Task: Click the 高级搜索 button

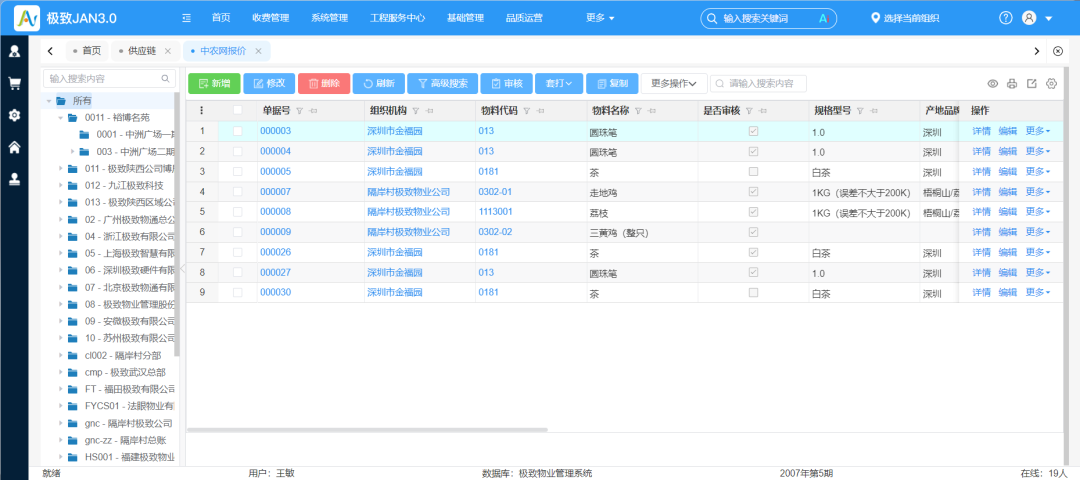Action: 442,84
